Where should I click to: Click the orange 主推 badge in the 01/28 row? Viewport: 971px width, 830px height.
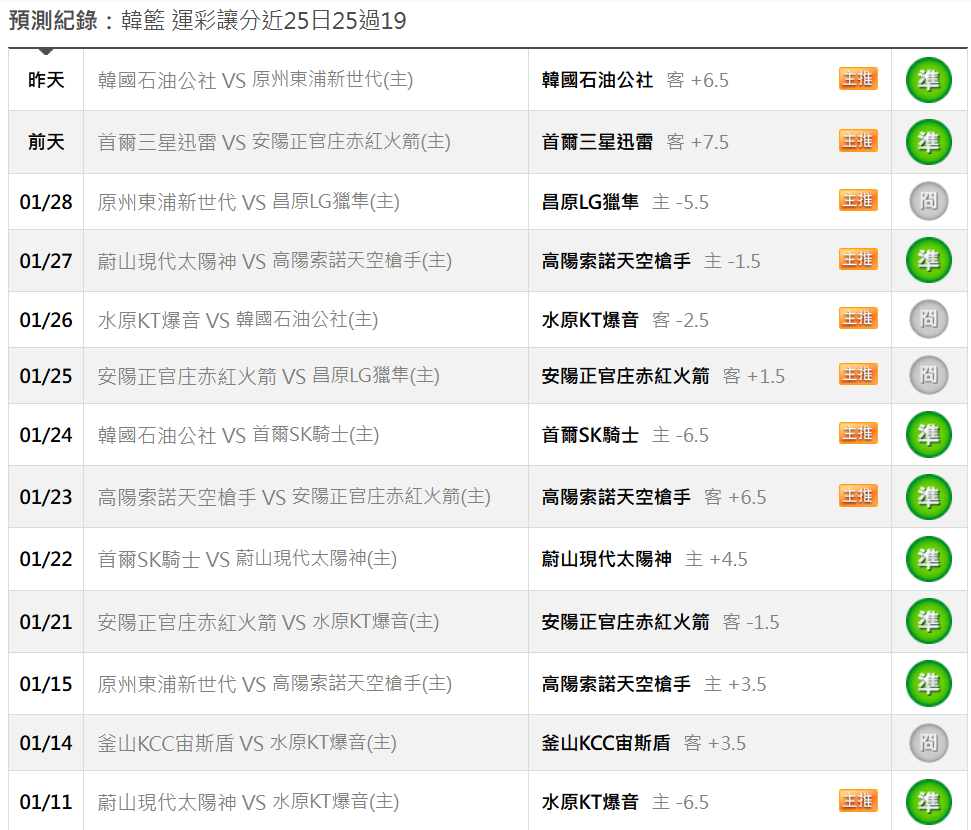coord(858,201)
